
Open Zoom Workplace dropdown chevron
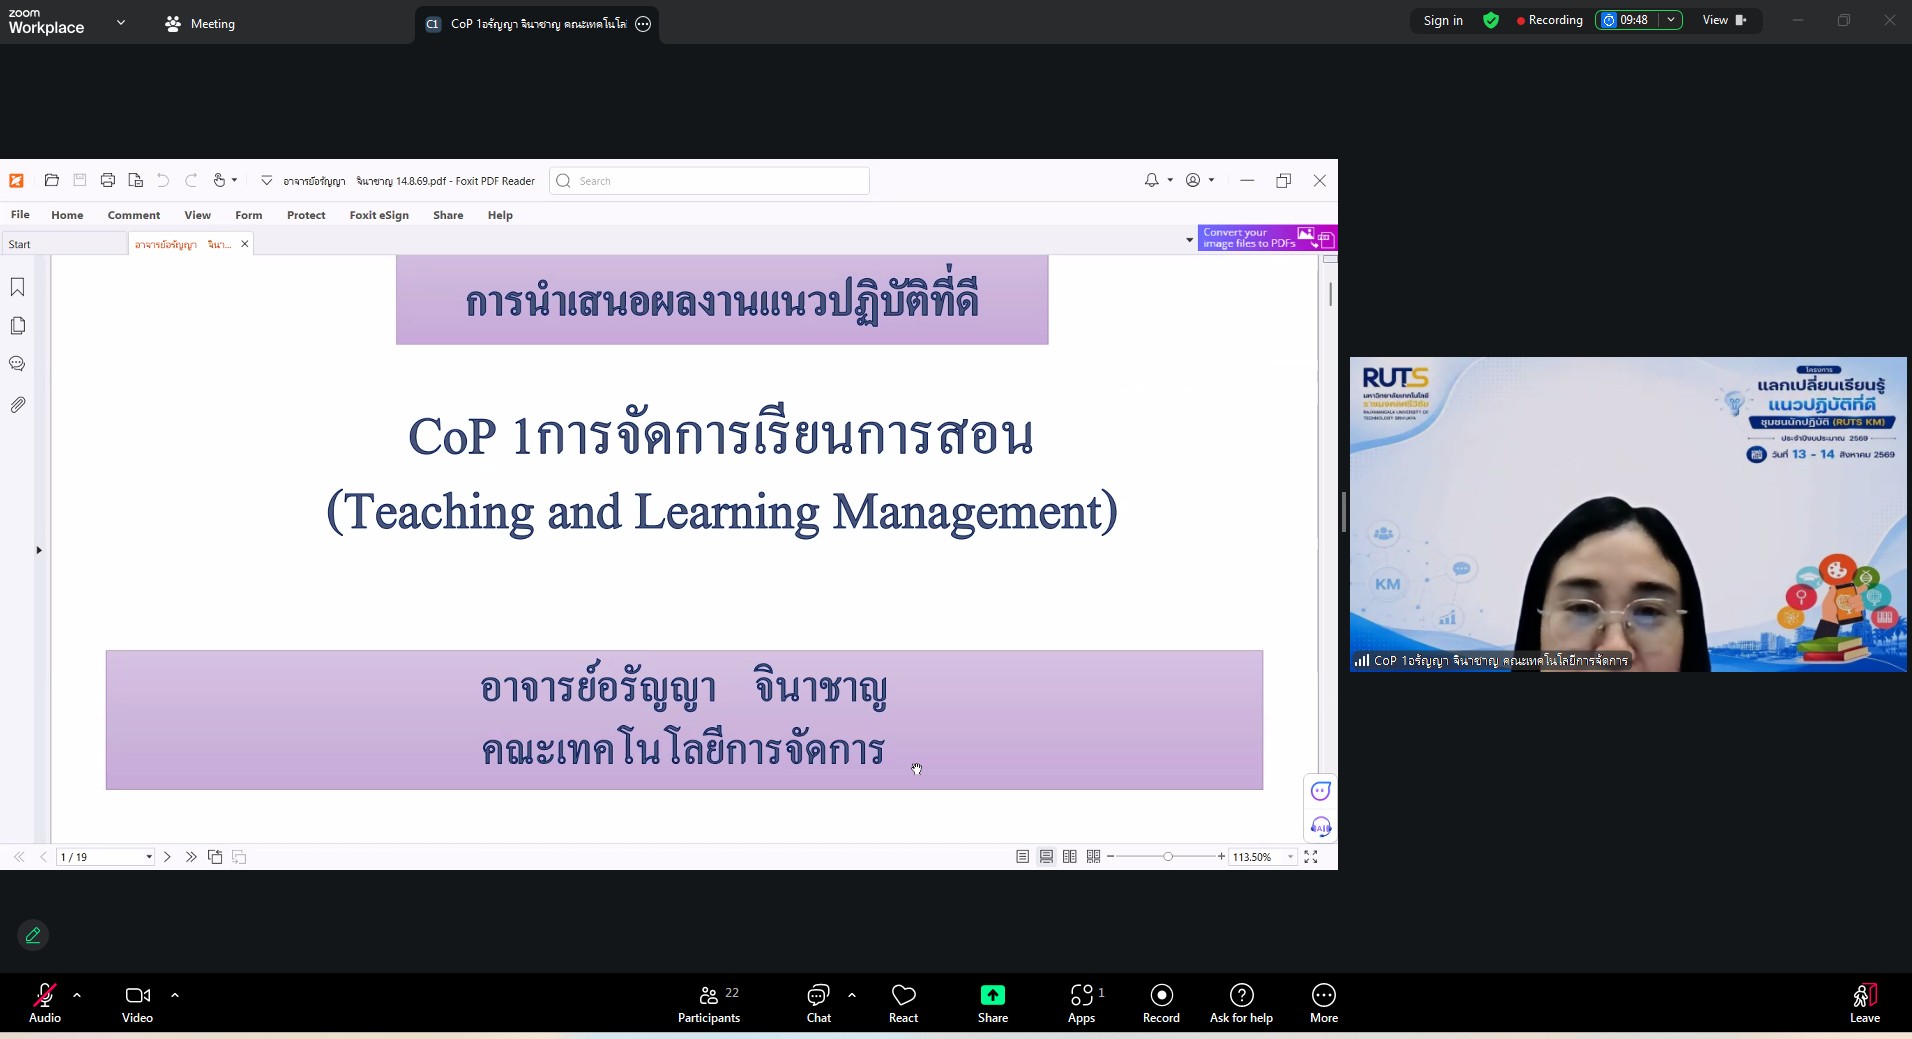[x=121, y=22]
